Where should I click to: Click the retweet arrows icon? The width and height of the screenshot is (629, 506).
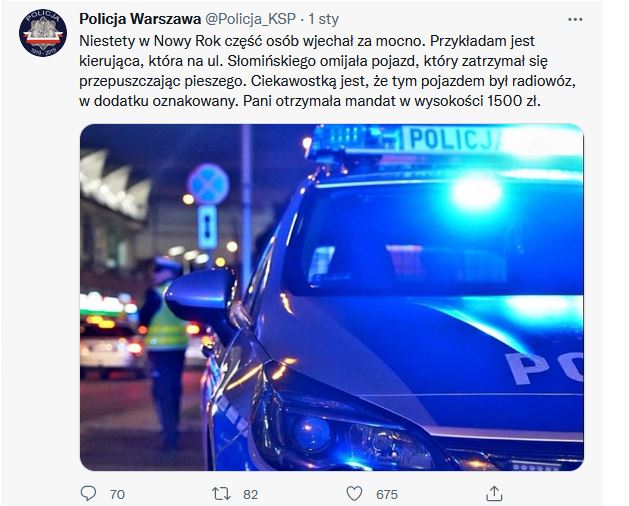coord(221,494)
